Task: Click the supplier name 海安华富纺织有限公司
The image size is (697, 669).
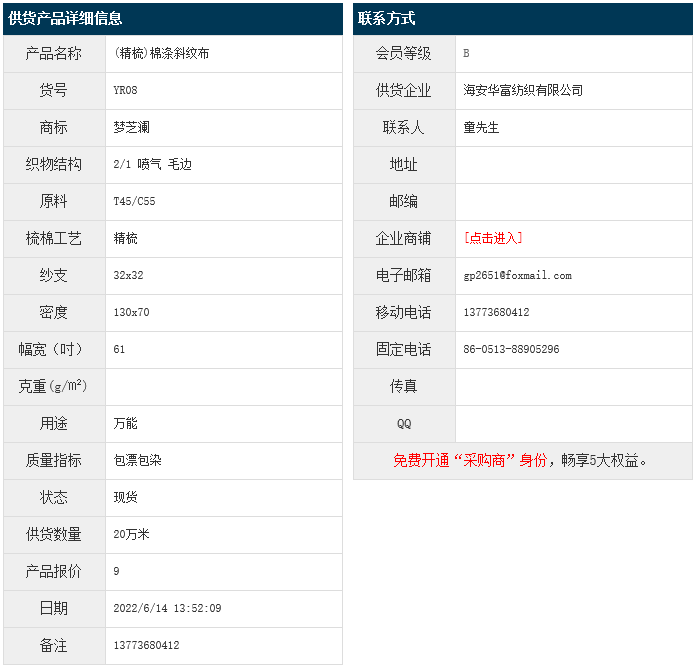Action: [x=523, y=91]
